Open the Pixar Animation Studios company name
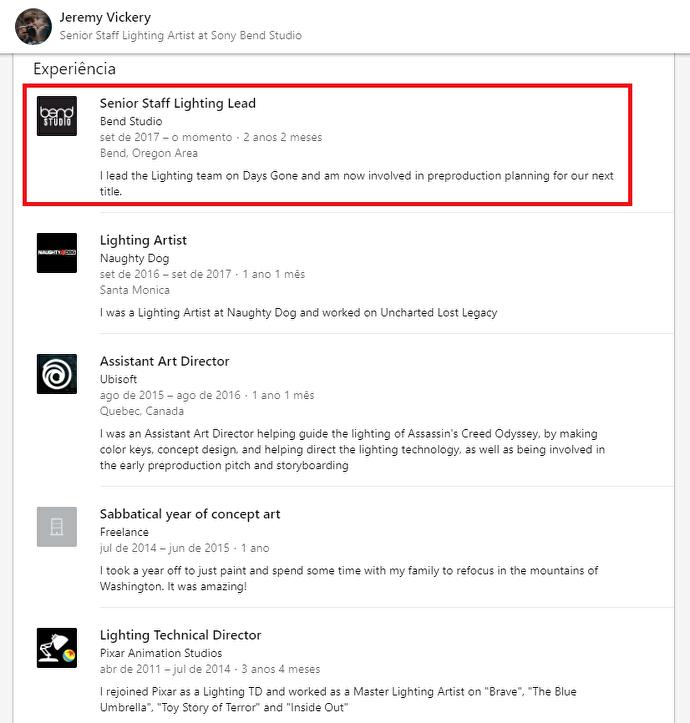 click(161, 653)
